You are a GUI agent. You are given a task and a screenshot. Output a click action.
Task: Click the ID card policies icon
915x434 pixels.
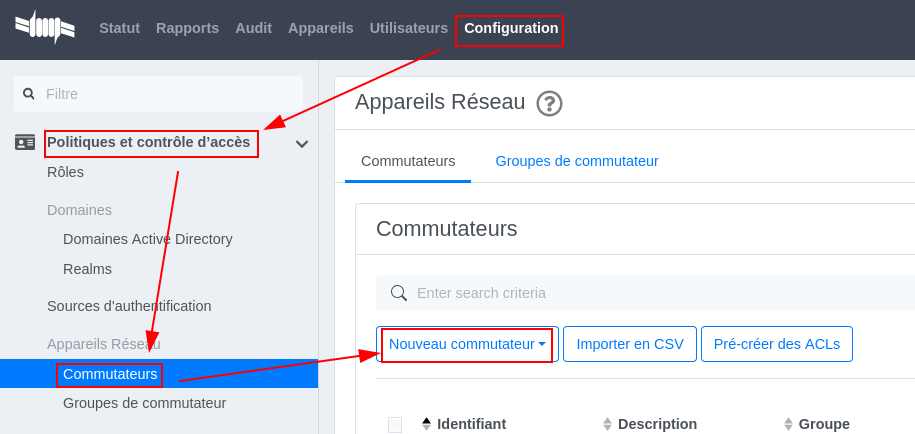25,142
